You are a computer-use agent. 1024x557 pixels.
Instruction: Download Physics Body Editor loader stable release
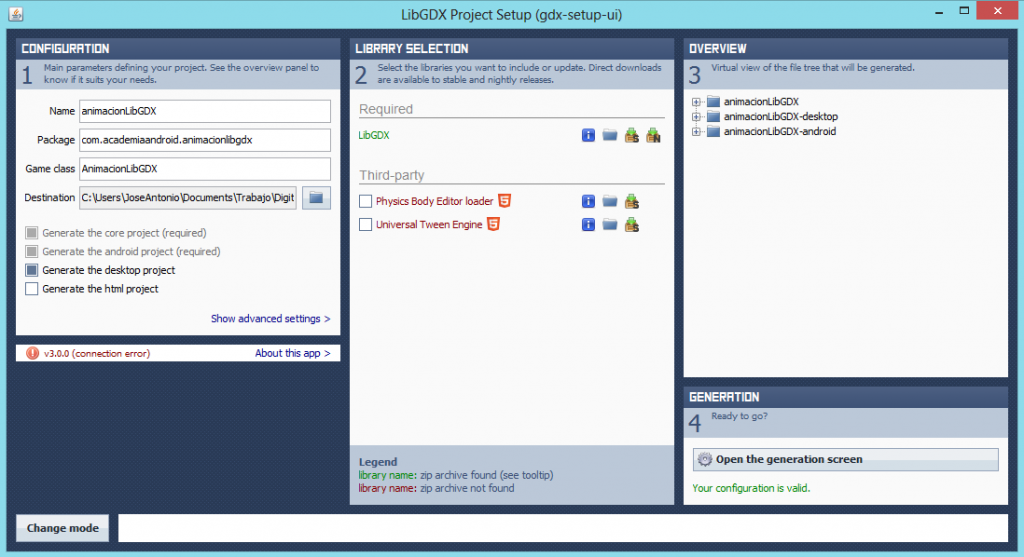(632, 201)
